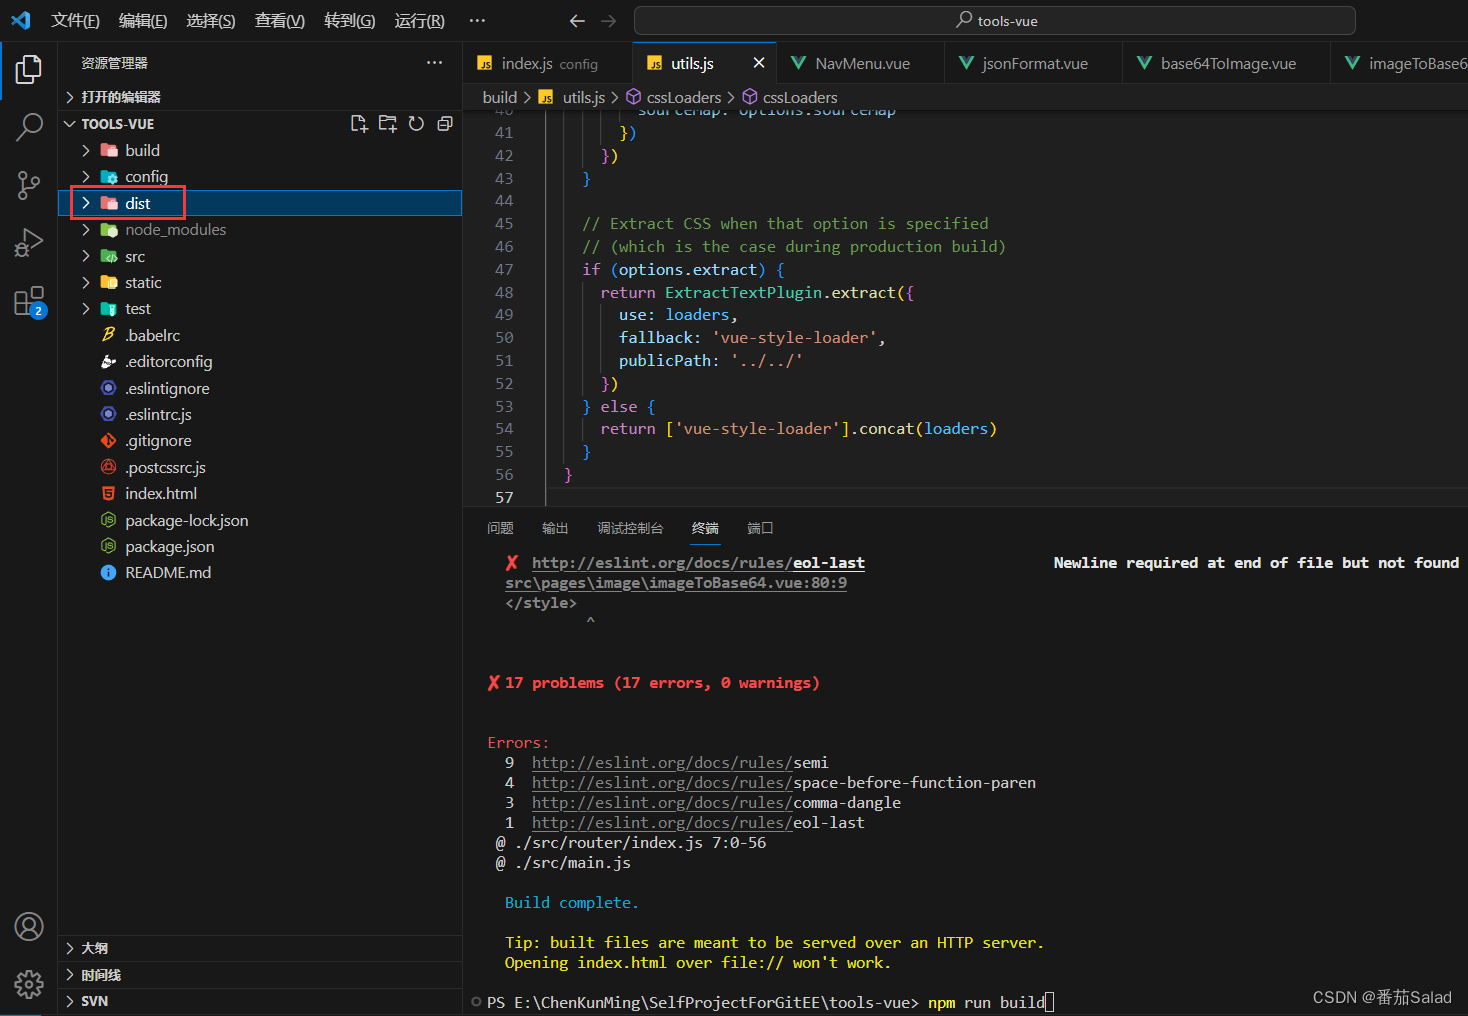Switch to the index.js config tab

[x=548, y=63]
